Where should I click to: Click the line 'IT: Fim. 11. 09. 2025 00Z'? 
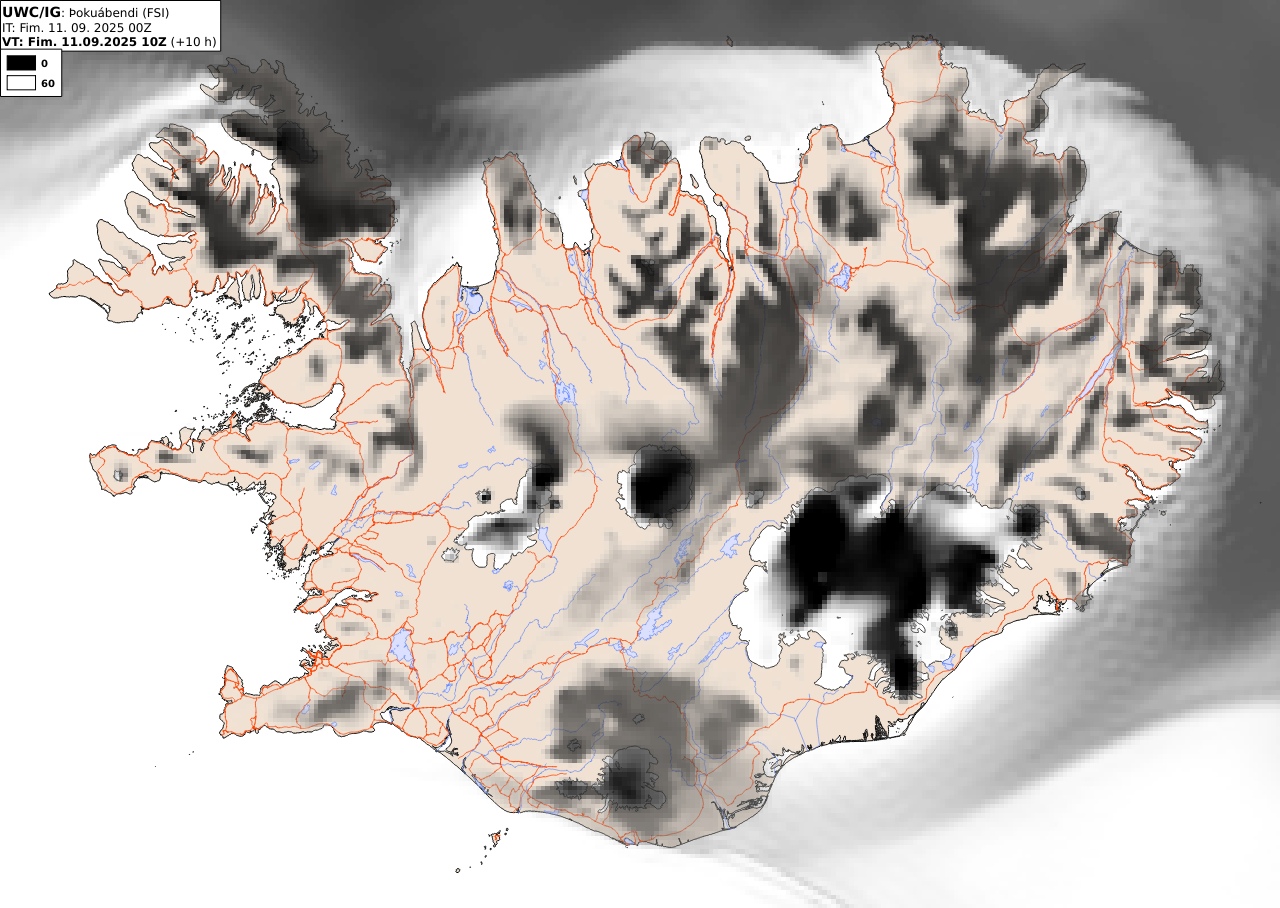coord(77,27)
